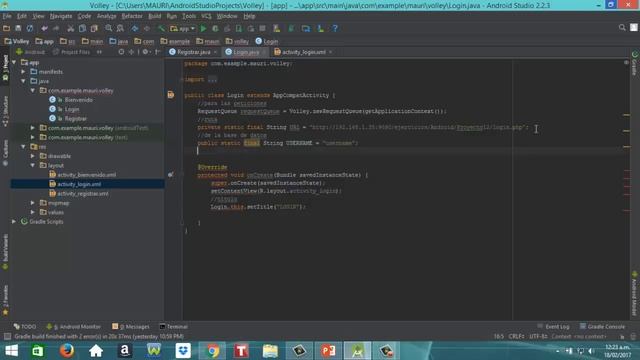Select the Project Files view tab
The width and height of the screenshot is (640, 360).
72,52
